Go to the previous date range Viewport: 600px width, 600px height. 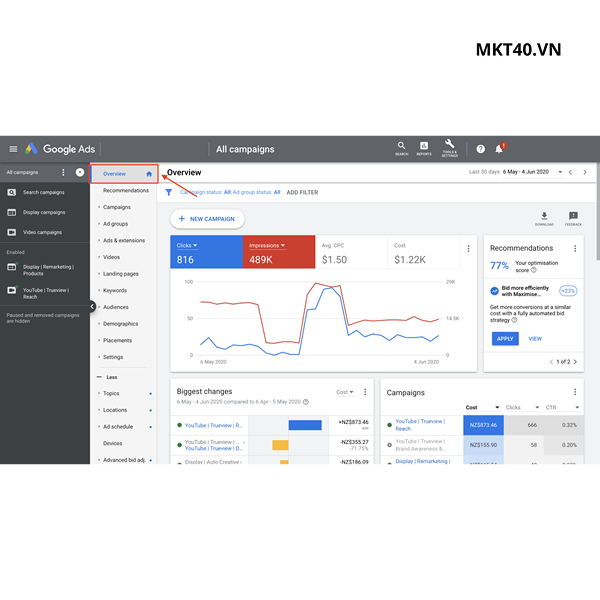point(570,172)
